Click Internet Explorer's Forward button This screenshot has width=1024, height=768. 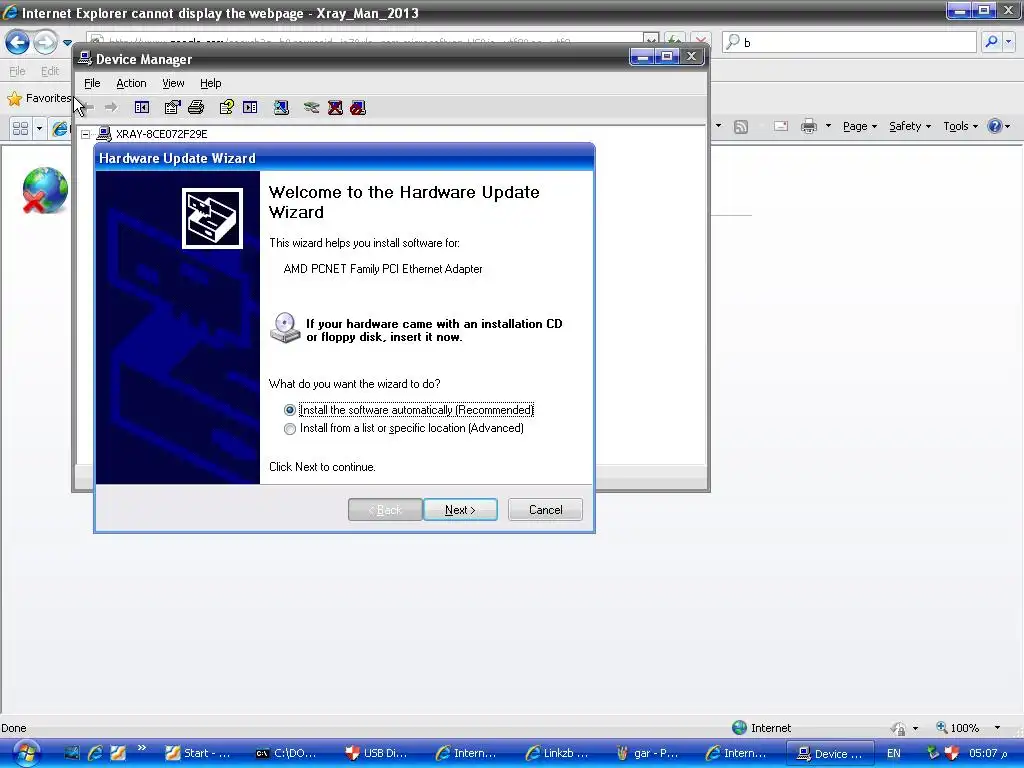click(45, 43)
